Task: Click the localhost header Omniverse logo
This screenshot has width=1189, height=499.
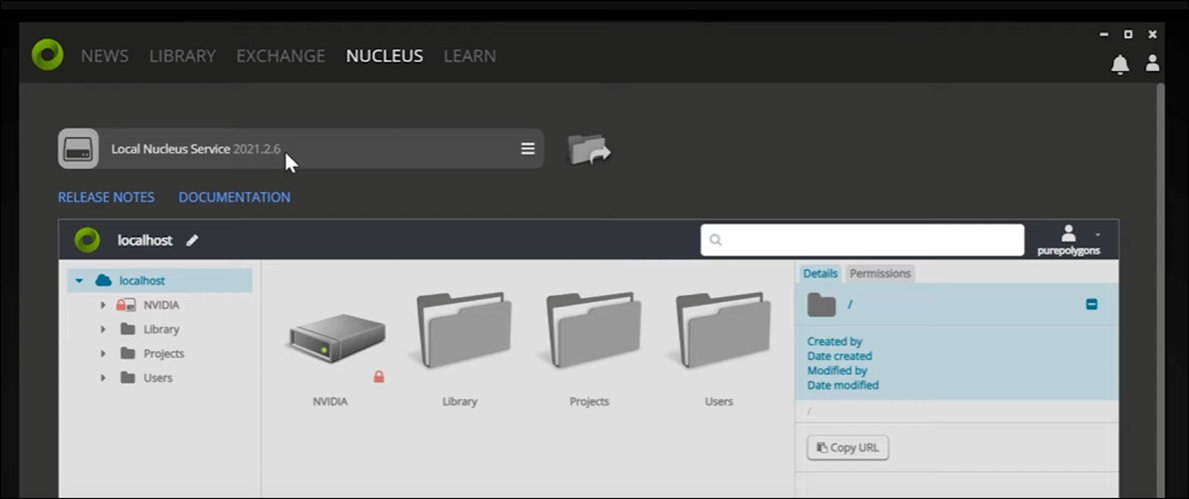Action: [x=87, y=240]
